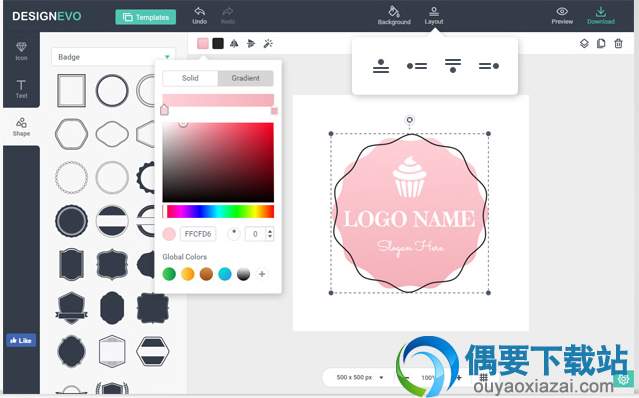Click the Global Colors heading
639x398 pixels.
pos(185,257)
